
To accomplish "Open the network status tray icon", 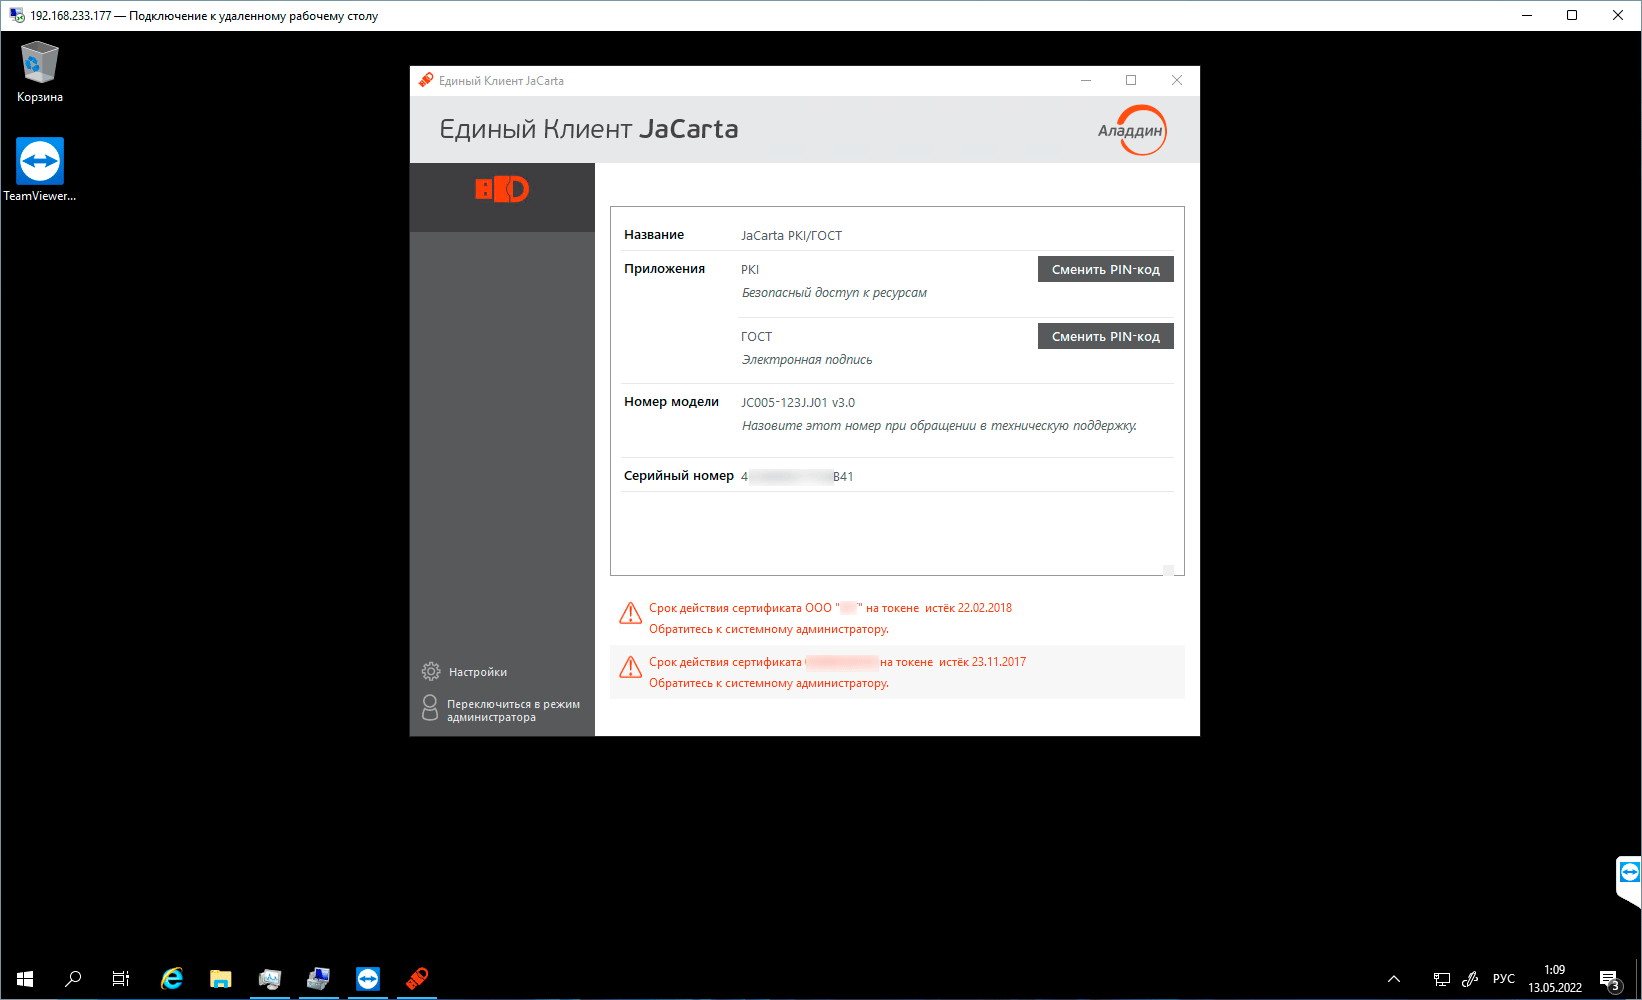I will point(1442,979).
